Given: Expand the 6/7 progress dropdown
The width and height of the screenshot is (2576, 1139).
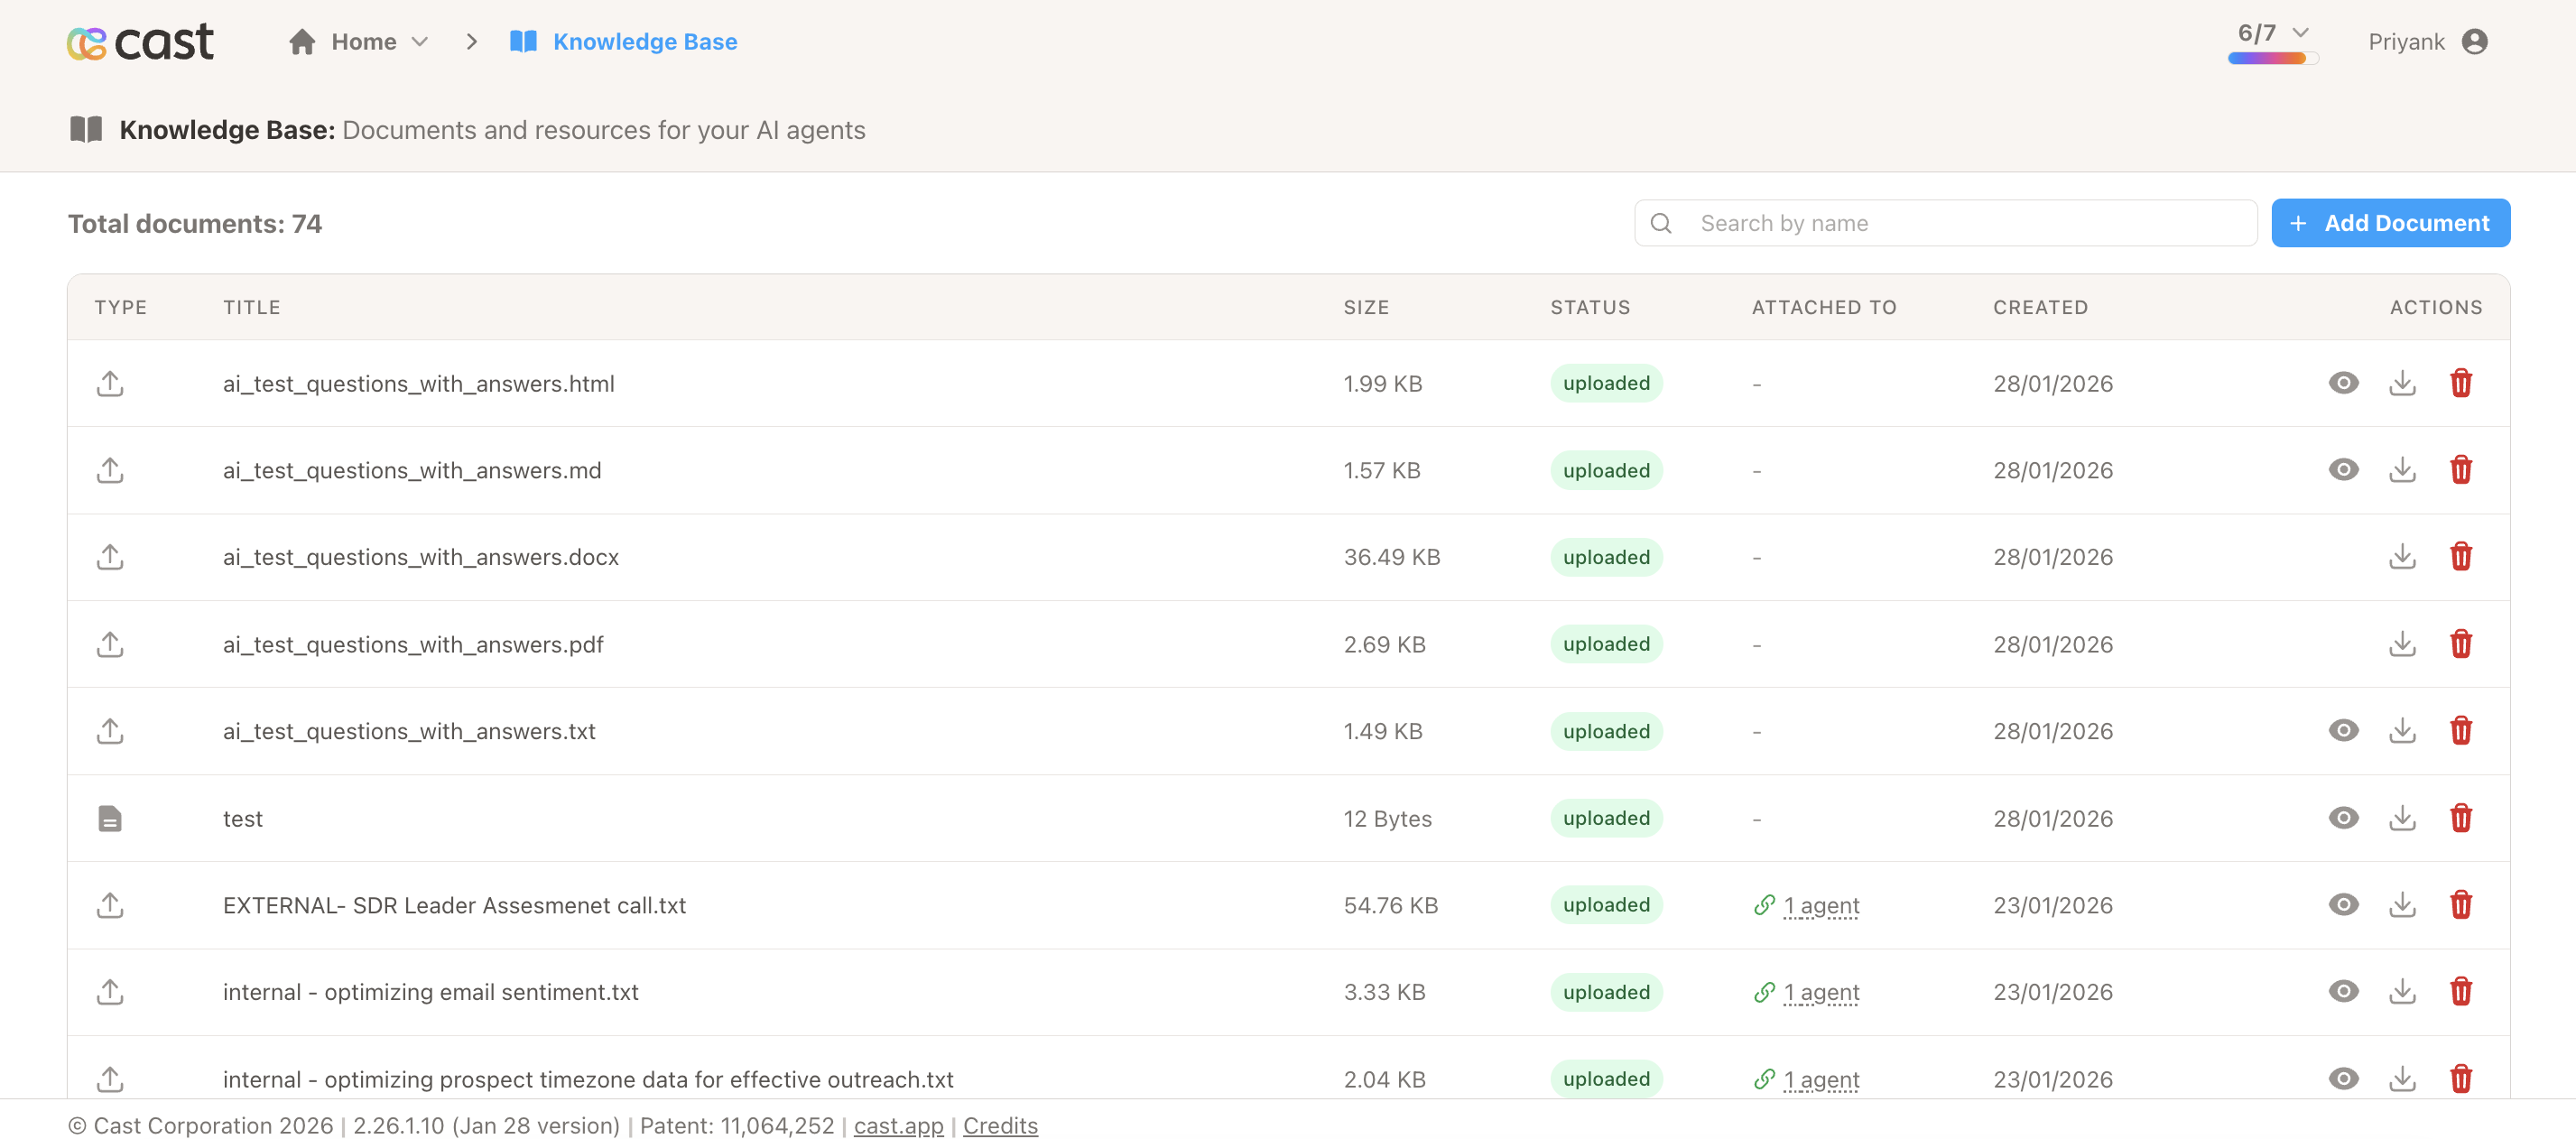Looking at the screenshot, I should pyautogui.click(x=2300, y=33).
